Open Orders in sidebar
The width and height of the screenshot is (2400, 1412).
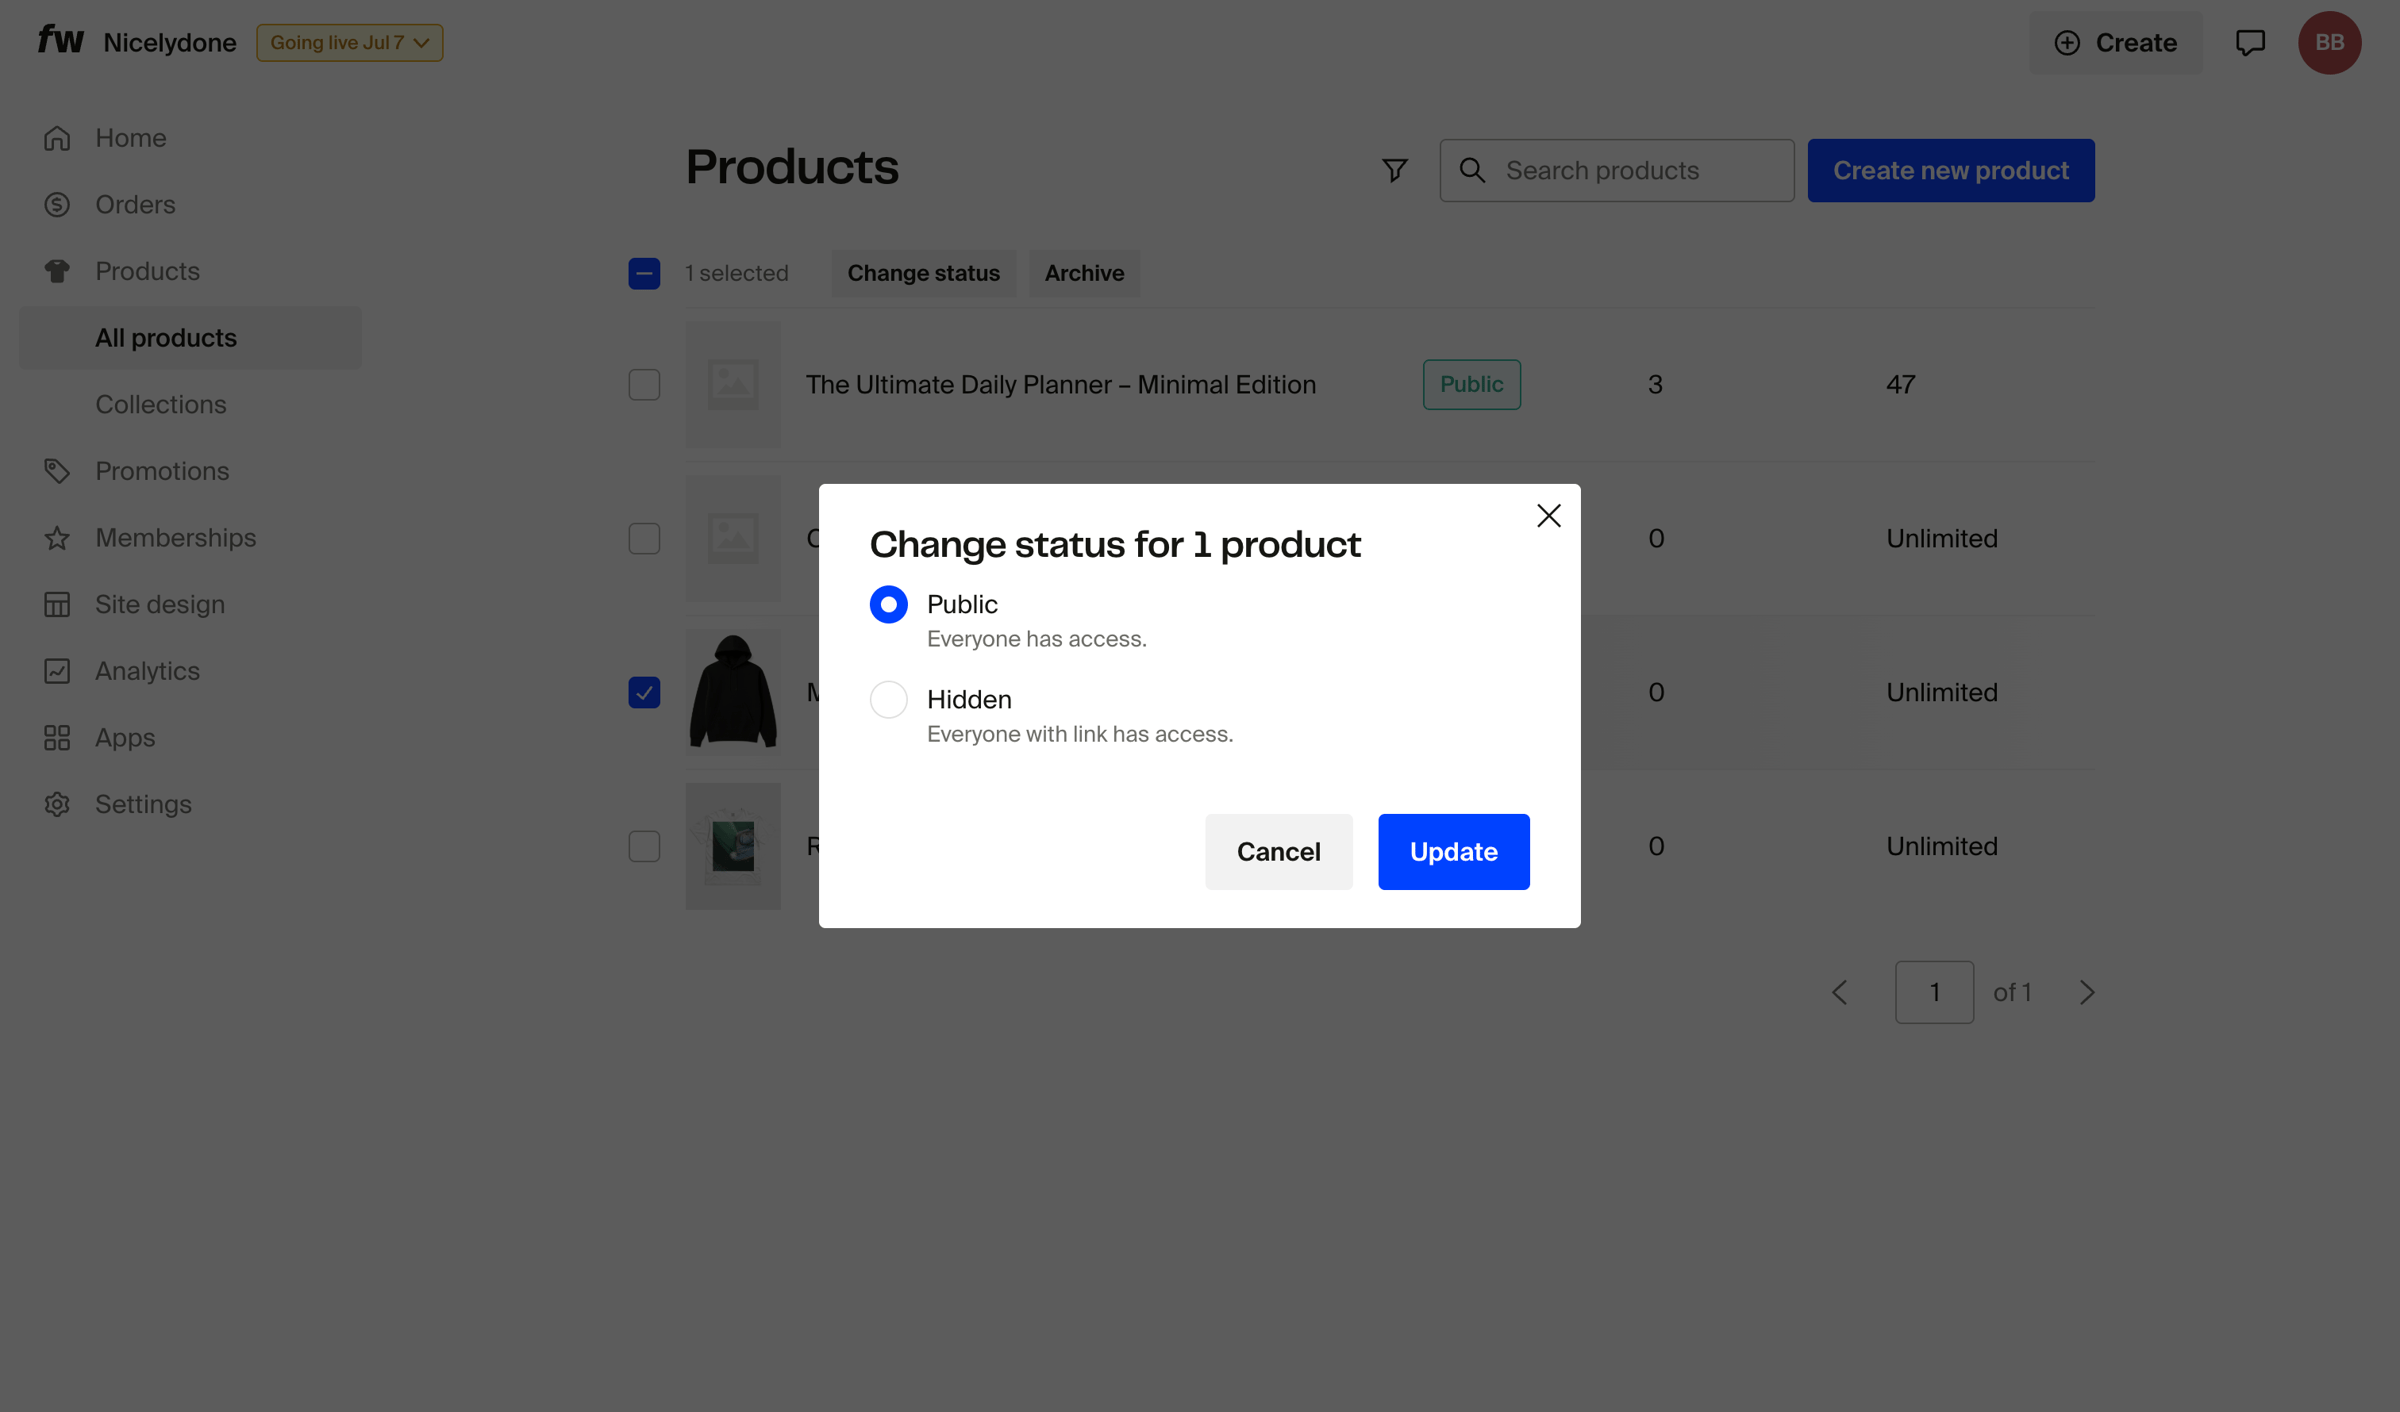(x=190, y=204)
